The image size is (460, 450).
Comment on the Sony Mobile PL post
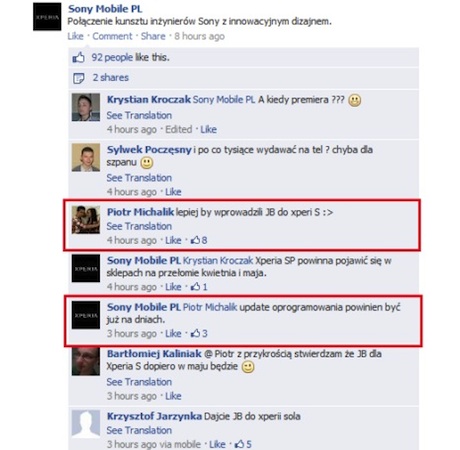point(112,36)
